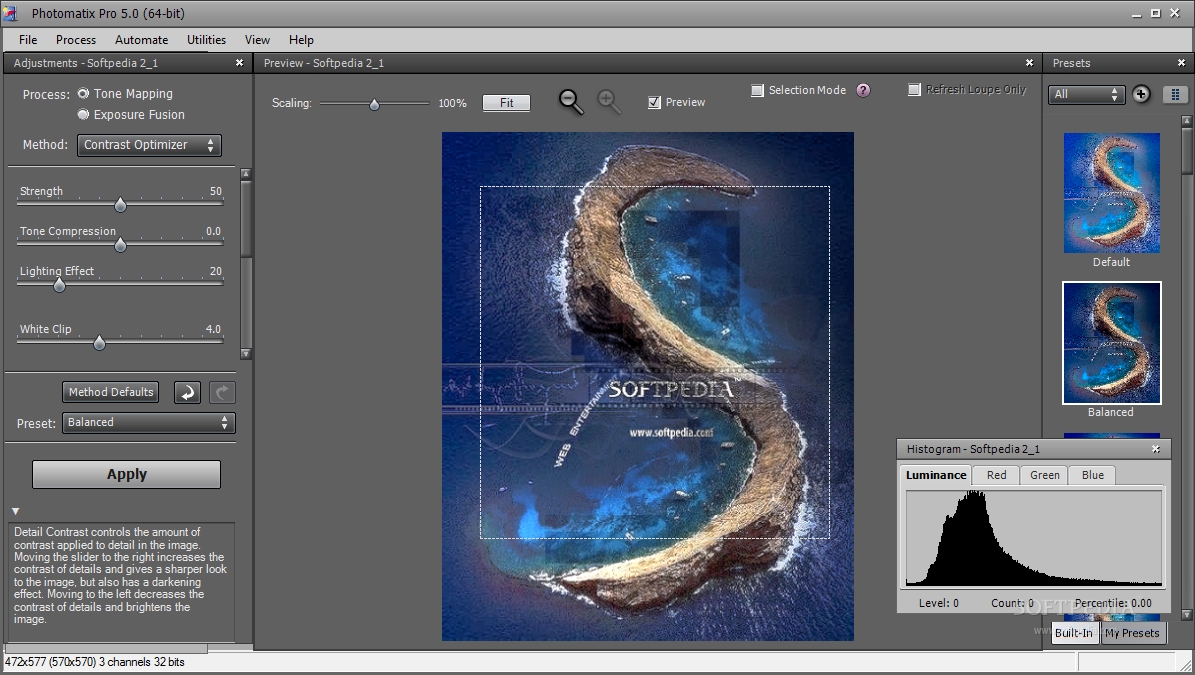Click the presets scrollbar down arrow
The width and height of the screenshot is (1195, 675).
coord(1187,614)
